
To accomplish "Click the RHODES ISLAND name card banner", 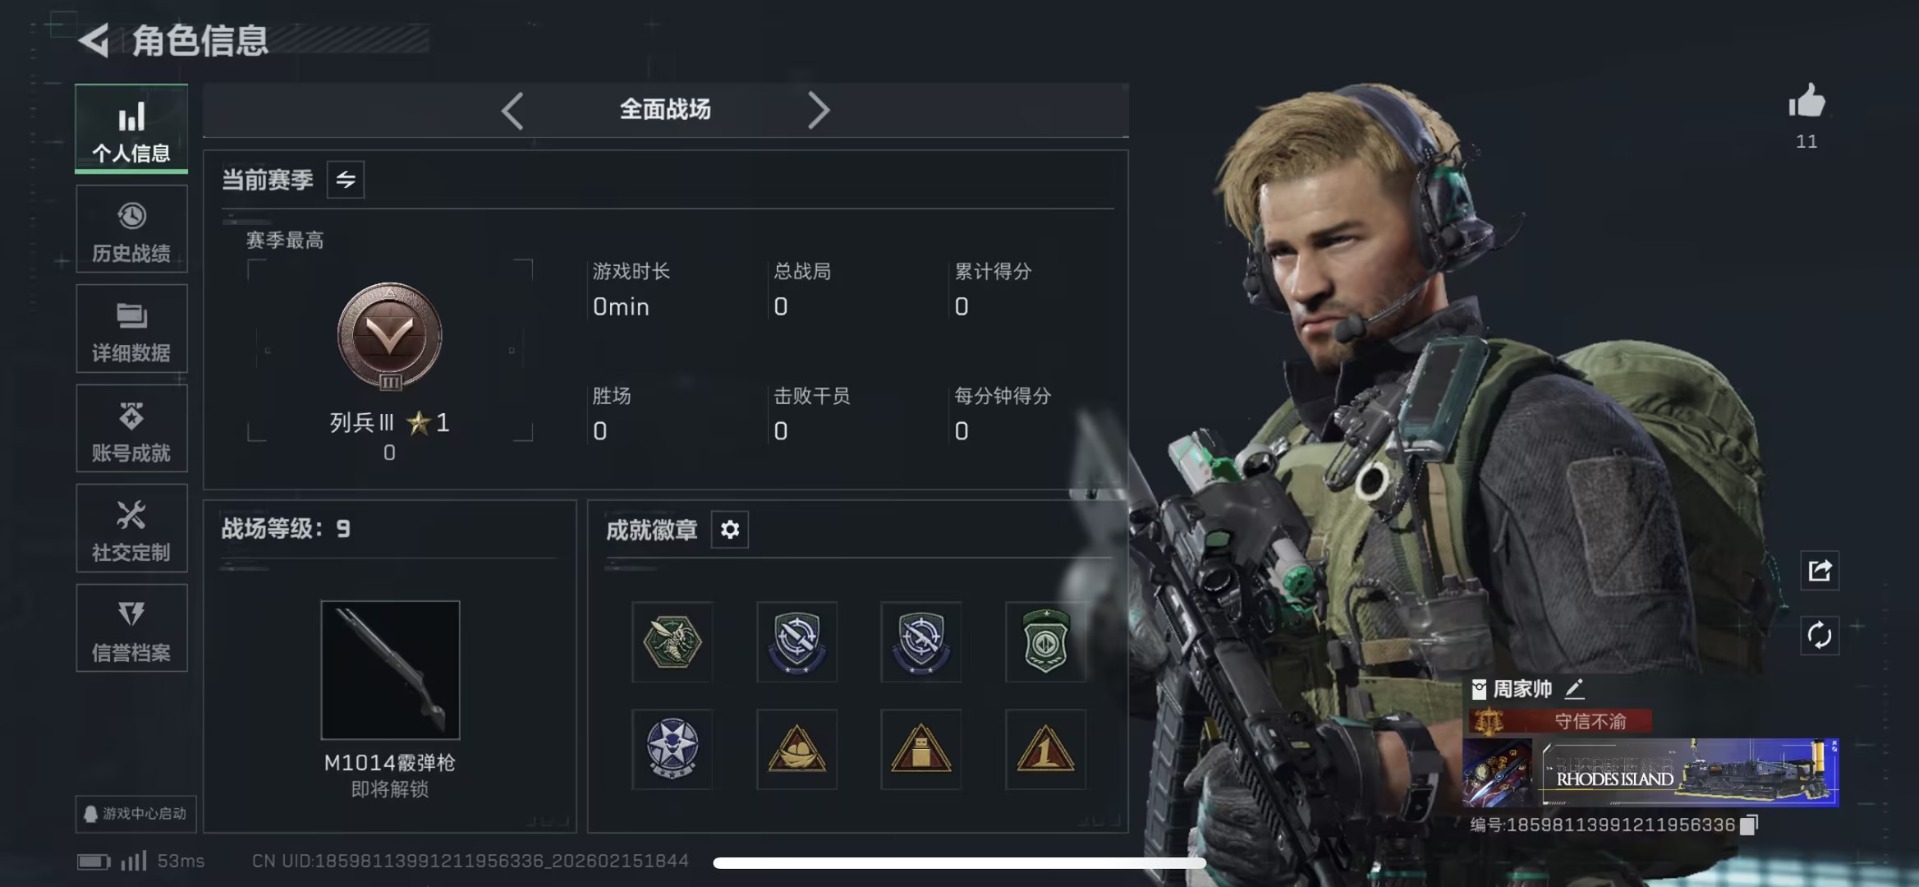I will (x=1651, y=773).
